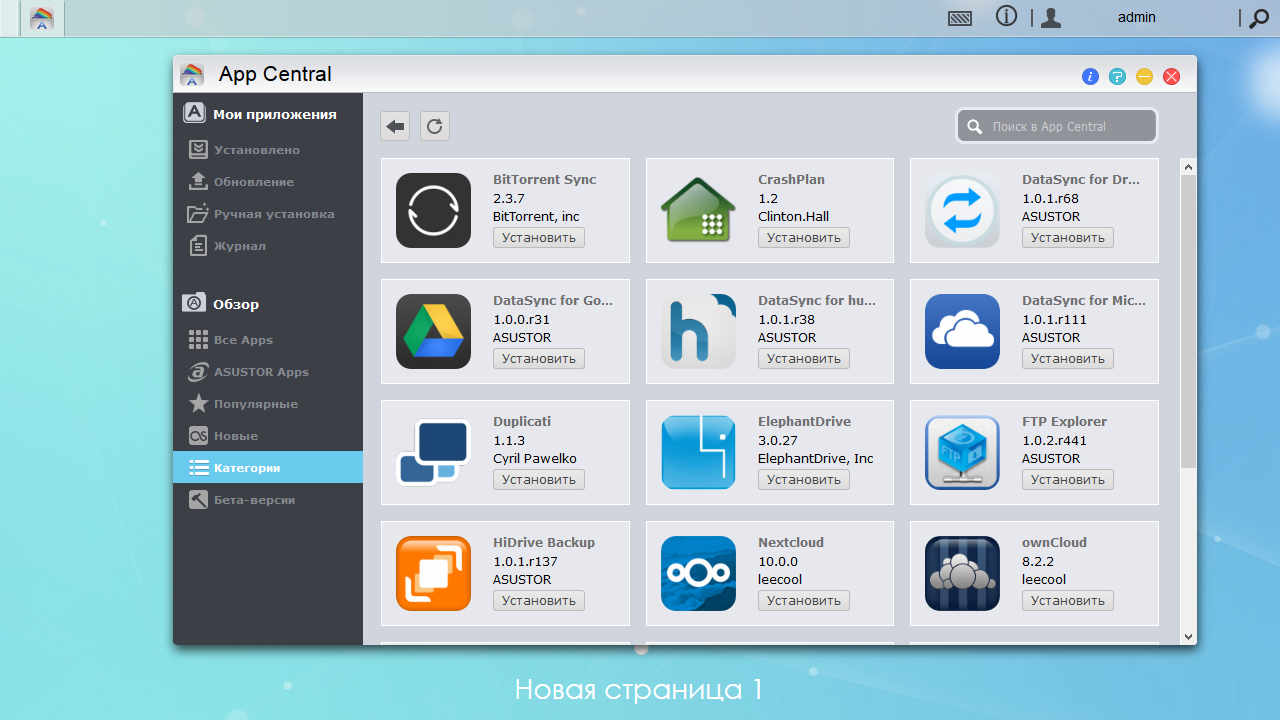Open the CrashPlan green house icon
This screenshot has height=720, width=1280.
coord(698,210)
